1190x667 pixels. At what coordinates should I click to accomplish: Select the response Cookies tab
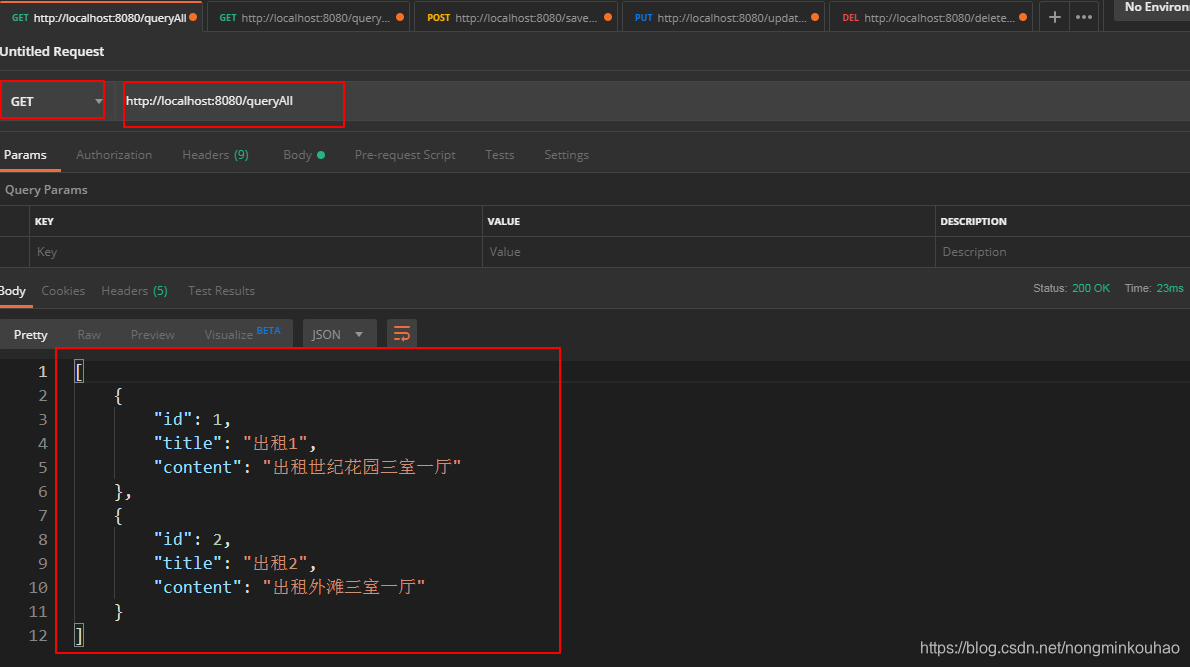(x=63, y=291)
